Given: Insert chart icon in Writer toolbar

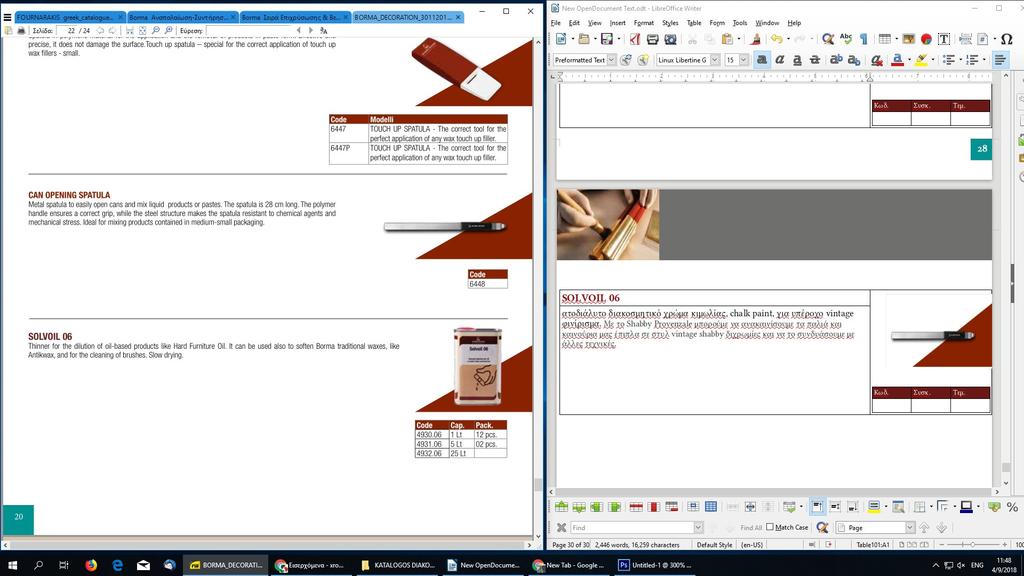Looking at the screenshot, I should pos(926,40).
